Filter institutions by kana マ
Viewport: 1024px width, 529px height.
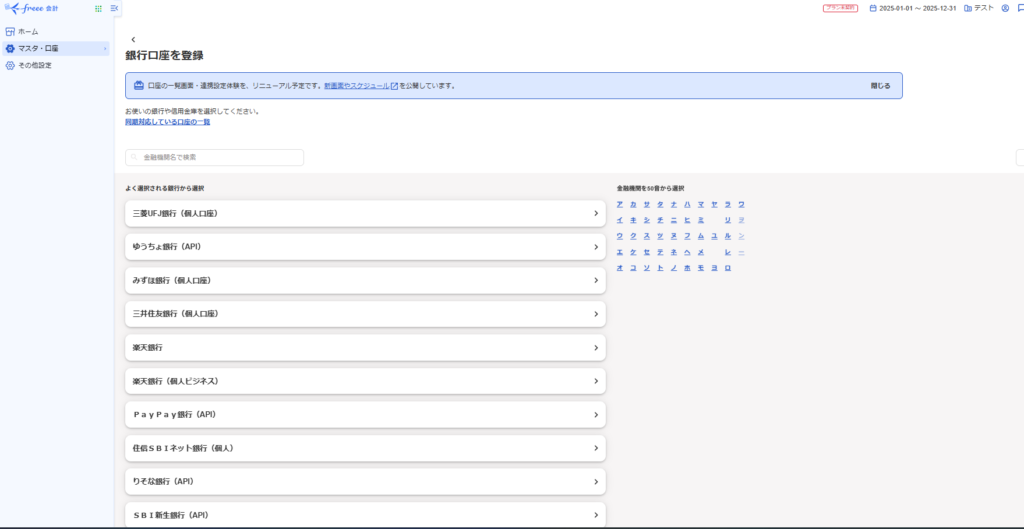click(701, 204)
